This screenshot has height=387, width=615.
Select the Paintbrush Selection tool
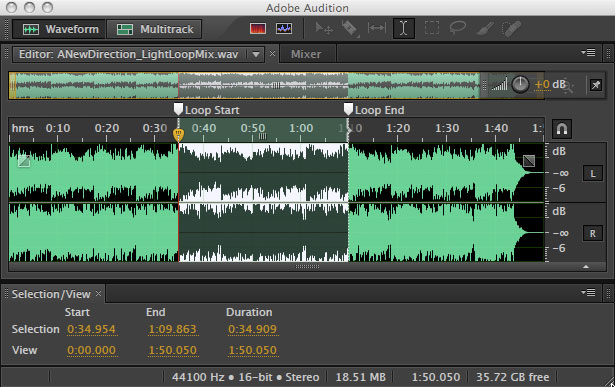(x=485, y=29)
